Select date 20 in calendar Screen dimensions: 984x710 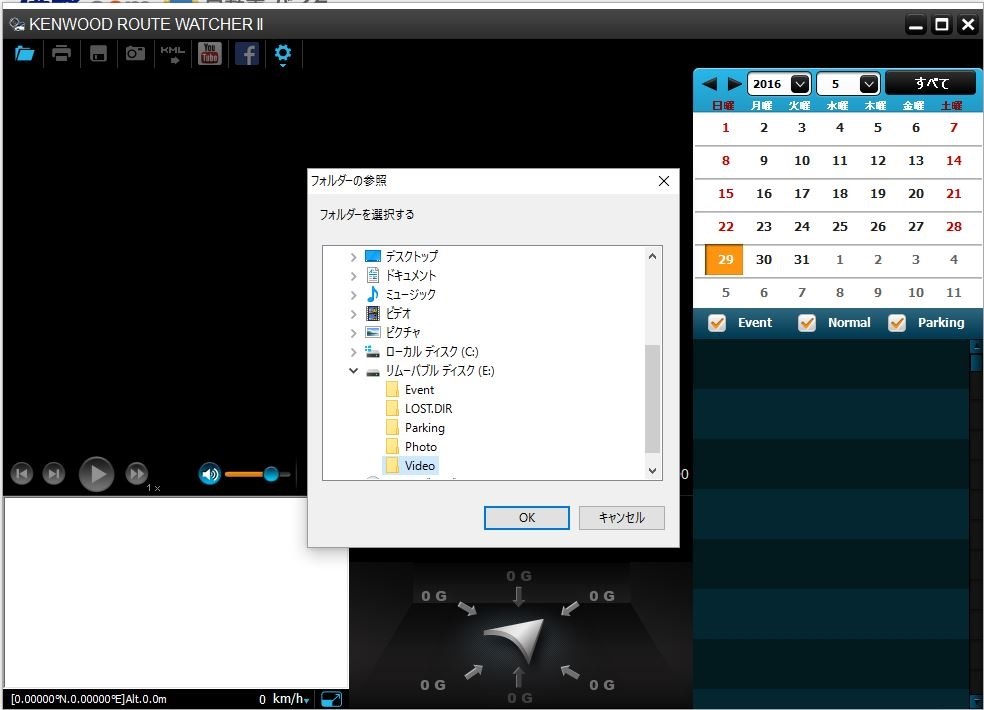916,194
